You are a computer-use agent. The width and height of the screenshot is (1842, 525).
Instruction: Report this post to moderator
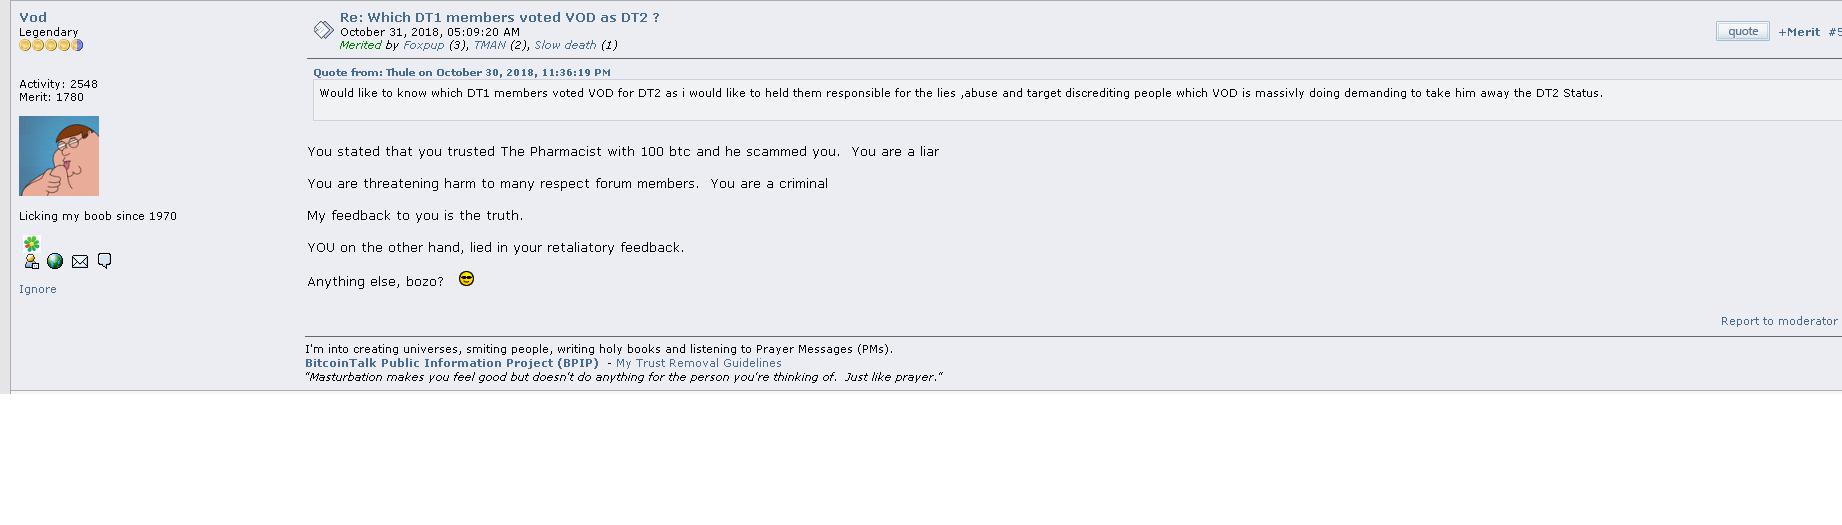(1779, 321)
